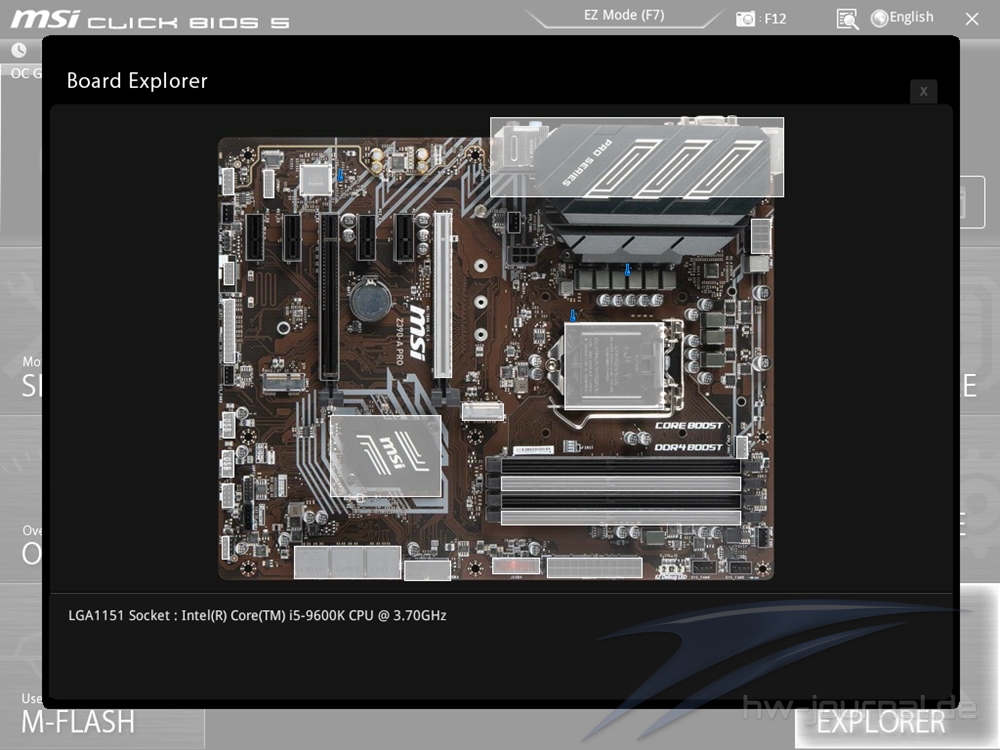Select the long black PCIe x16 slot
The height and width of the screenshot is (750, 1000).
[329, 297]
